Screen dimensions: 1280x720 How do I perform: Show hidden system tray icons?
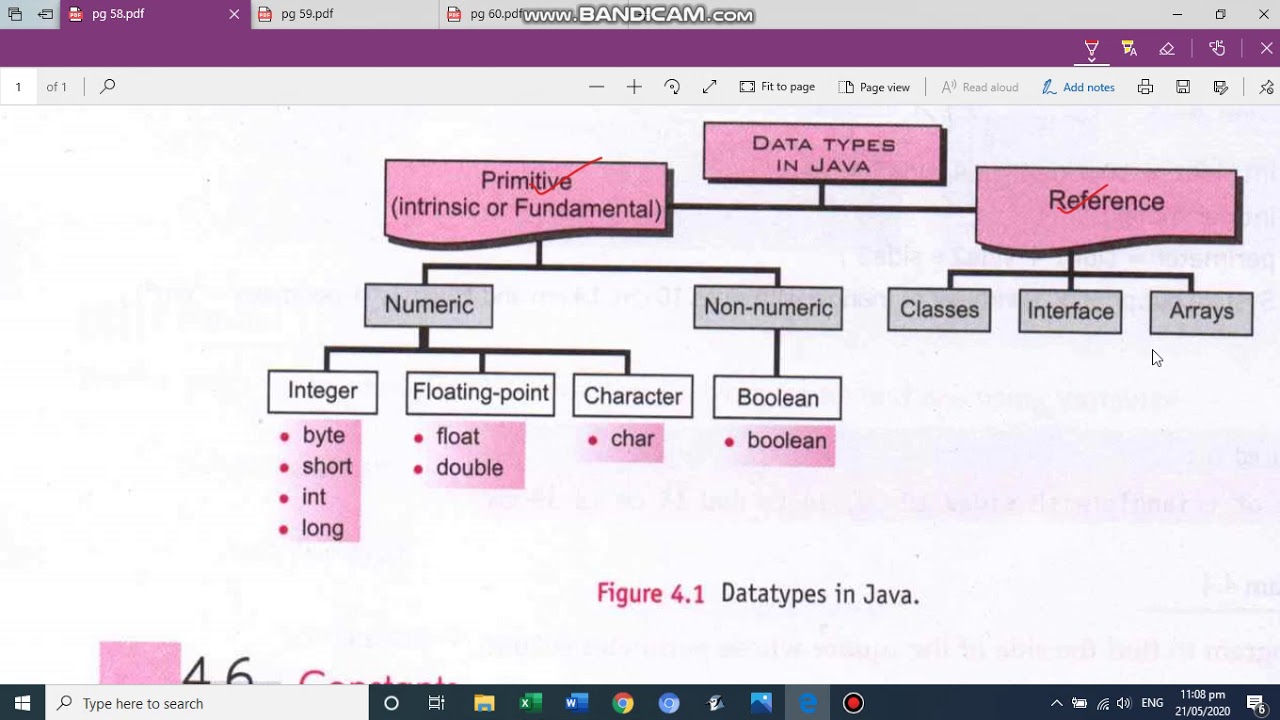click(x=1056, y=703)
